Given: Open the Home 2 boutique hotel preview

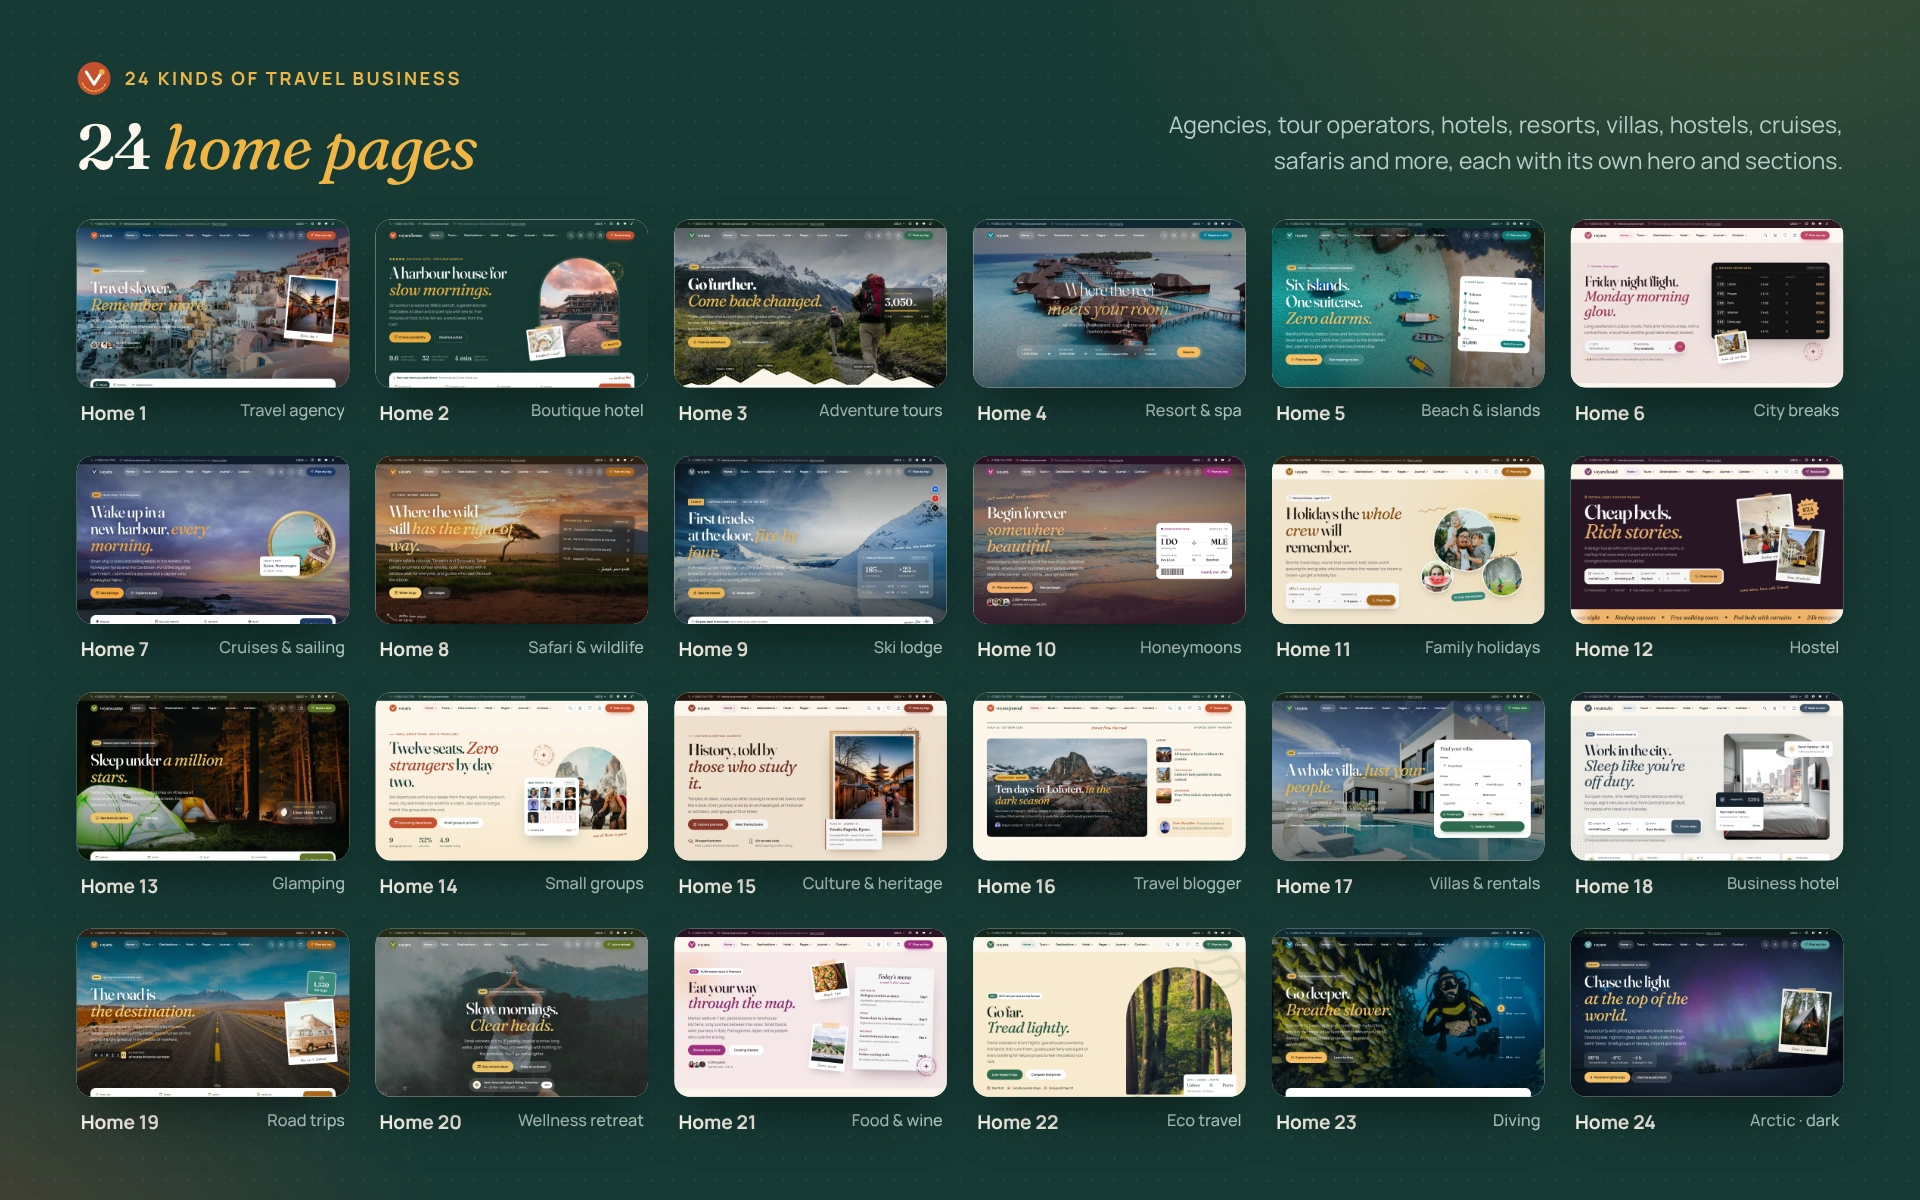Looking at the screenshot, I should [x=512, y=304].
